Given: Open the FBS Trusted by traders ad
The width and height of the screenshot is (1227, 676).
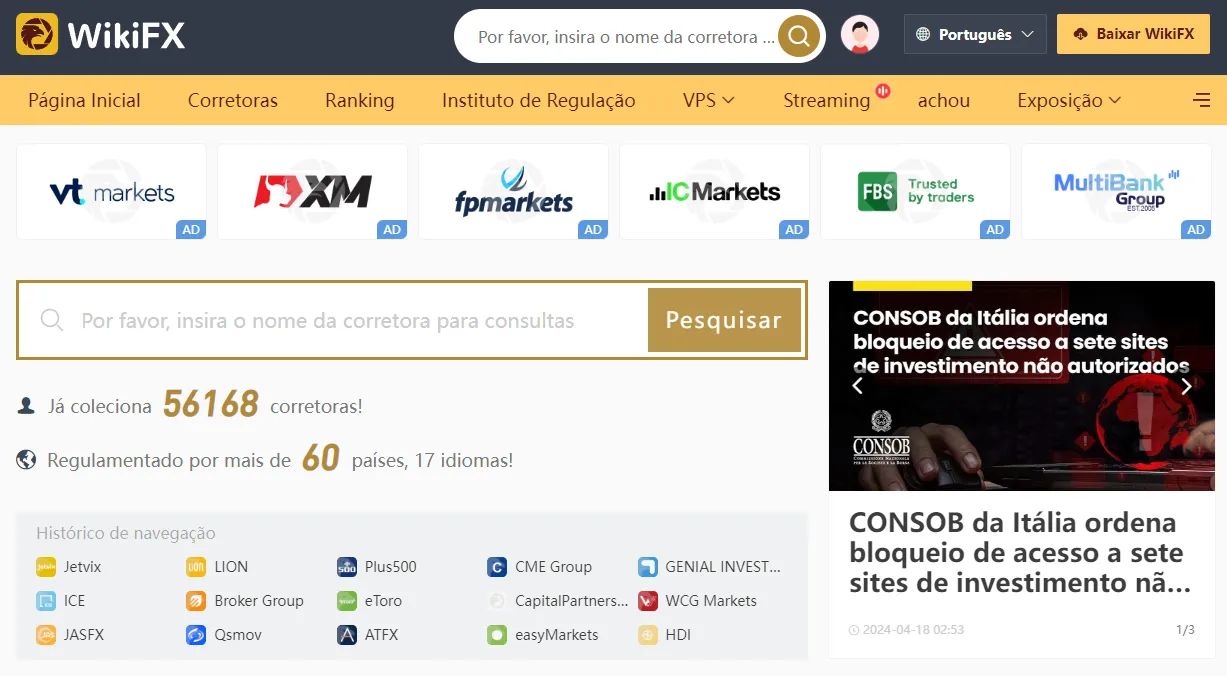Looking at the screenshot, I should click(x=916, y=192).
